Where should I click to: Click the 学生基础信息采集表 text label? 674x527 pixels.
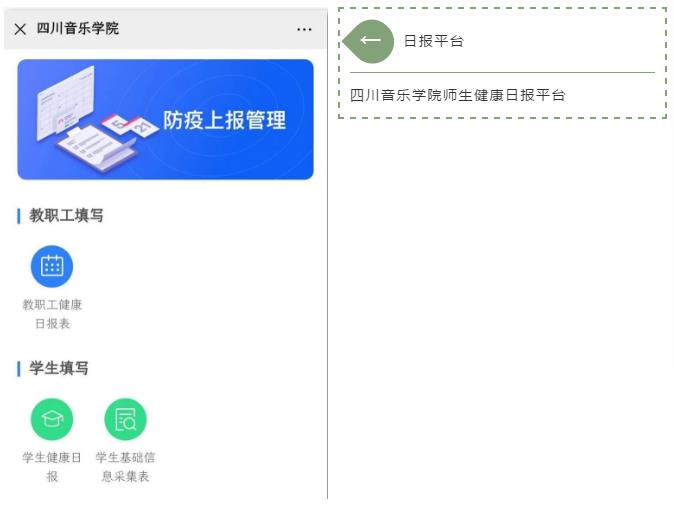[x=126, y=467]
